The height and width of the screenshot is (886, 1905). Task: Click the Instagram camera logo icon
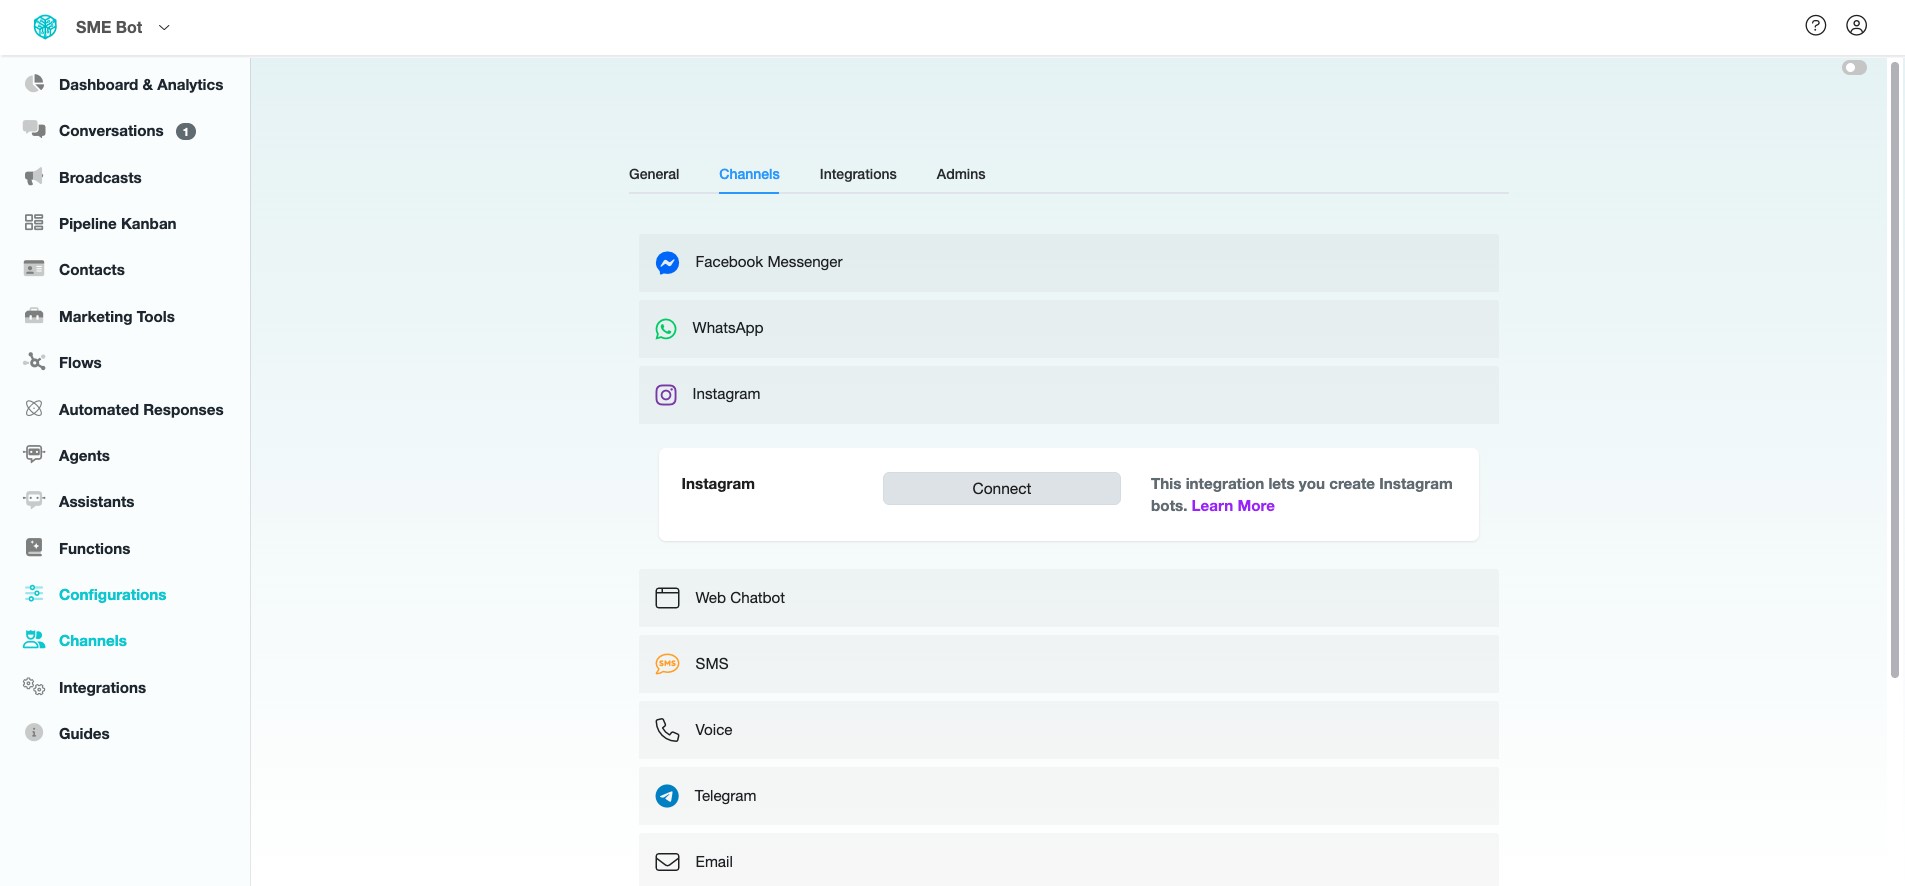pos(666,395)
